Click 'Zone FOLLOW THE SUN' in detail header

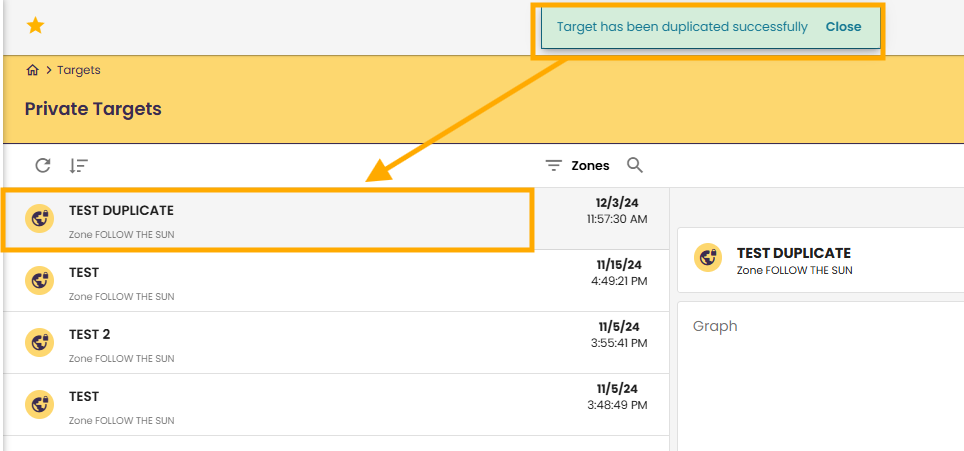click(x=794, y=270)
